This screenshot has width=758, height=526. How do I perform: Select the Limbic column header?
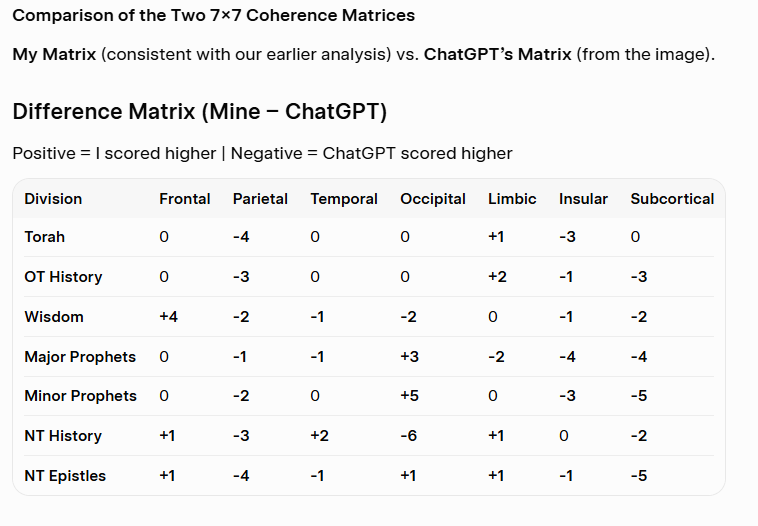pos(512,199)
